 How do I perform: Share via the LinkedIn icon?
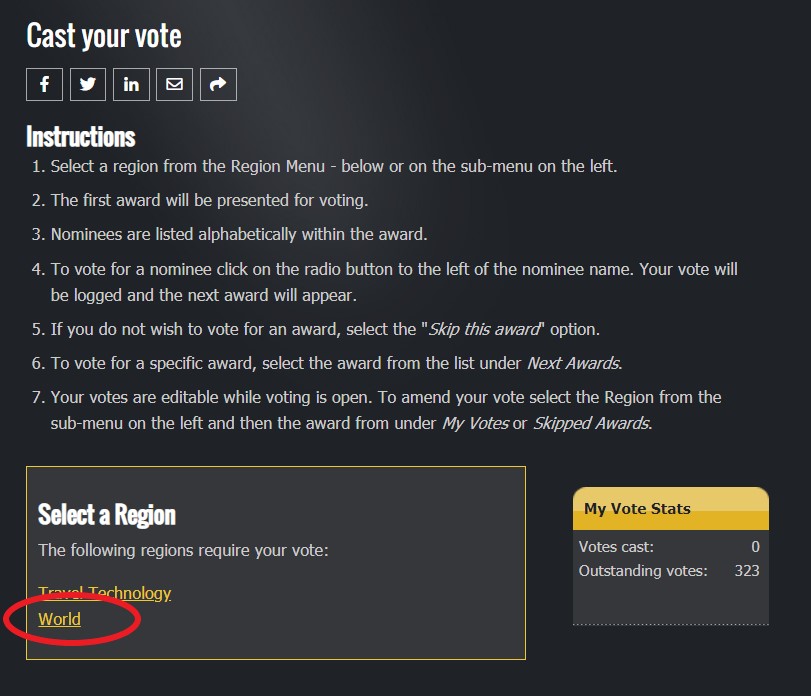point(131,85)
